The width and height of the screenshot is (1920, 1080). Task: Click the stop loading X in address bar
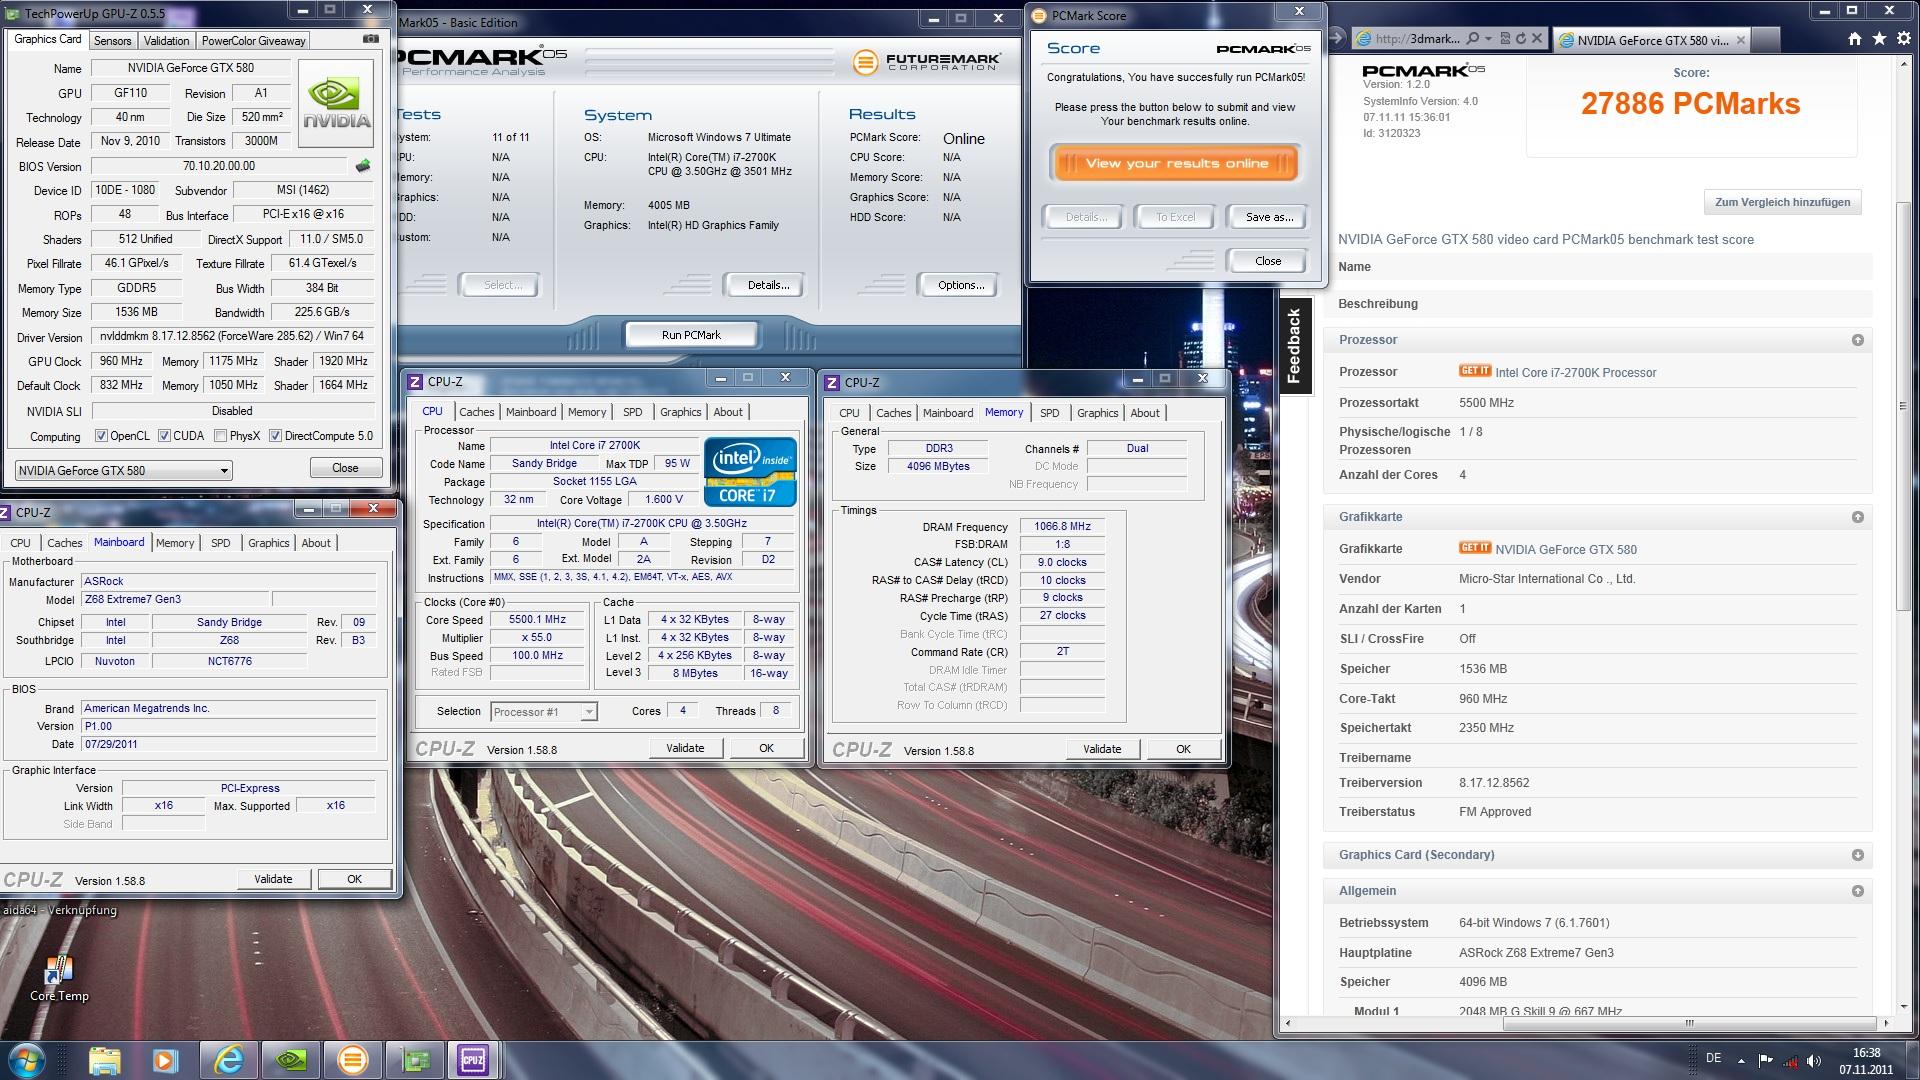pyautogui.click(x=1537, y=39)
